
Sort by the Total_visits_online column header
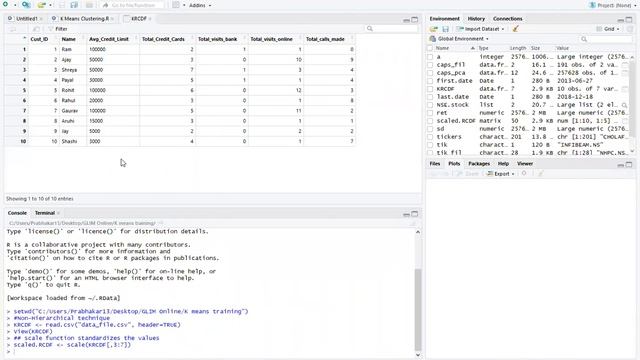click(271, 39)
